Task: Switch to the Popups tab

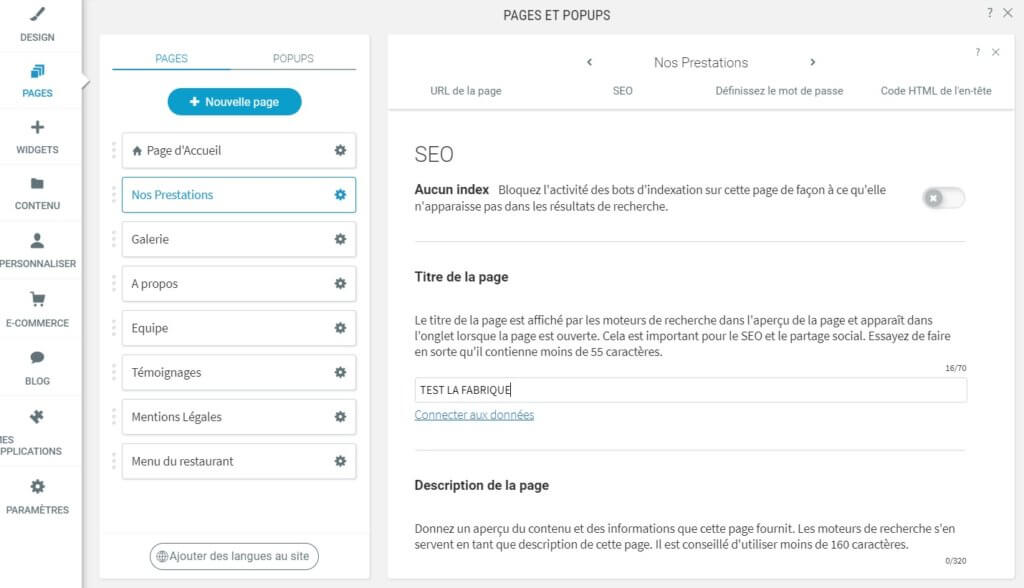Action: tap(293, 58)
